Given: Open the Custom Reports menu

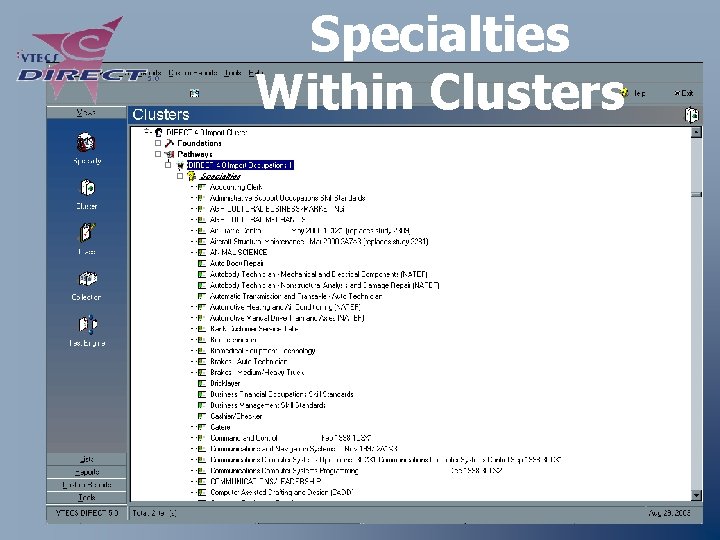Looking at the screenshot, I should coord(192,73).
